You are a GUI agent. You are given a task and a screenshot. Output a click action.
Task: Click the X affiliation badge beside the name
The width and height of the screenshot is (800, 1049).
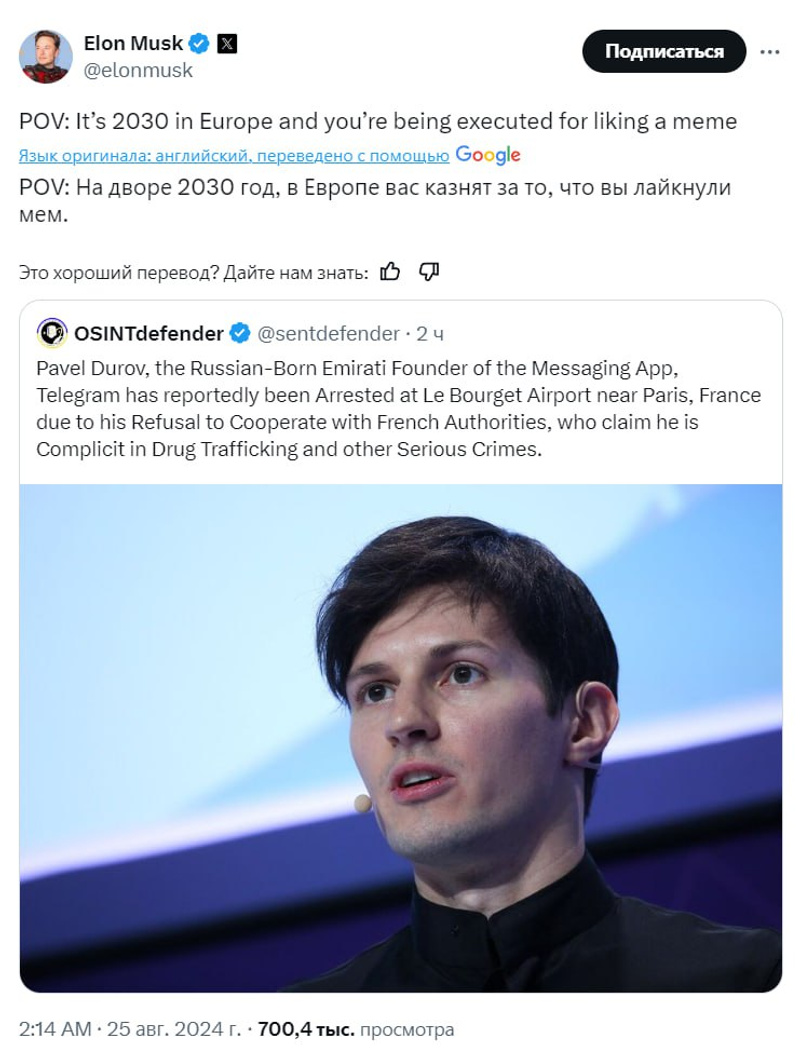click(x=228, y=43)
